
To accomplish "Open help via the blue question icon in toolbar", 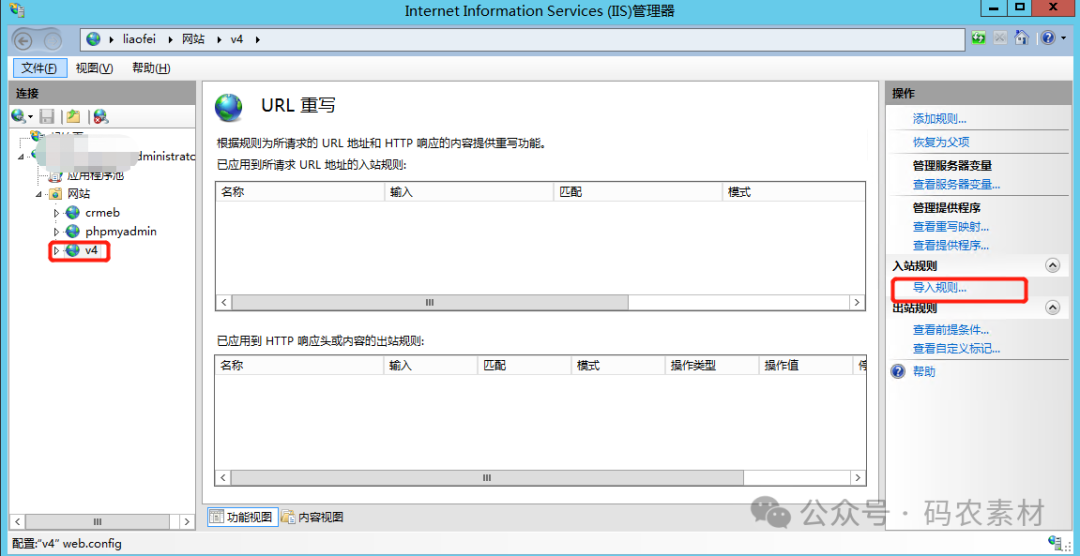I will [1046, 38].
